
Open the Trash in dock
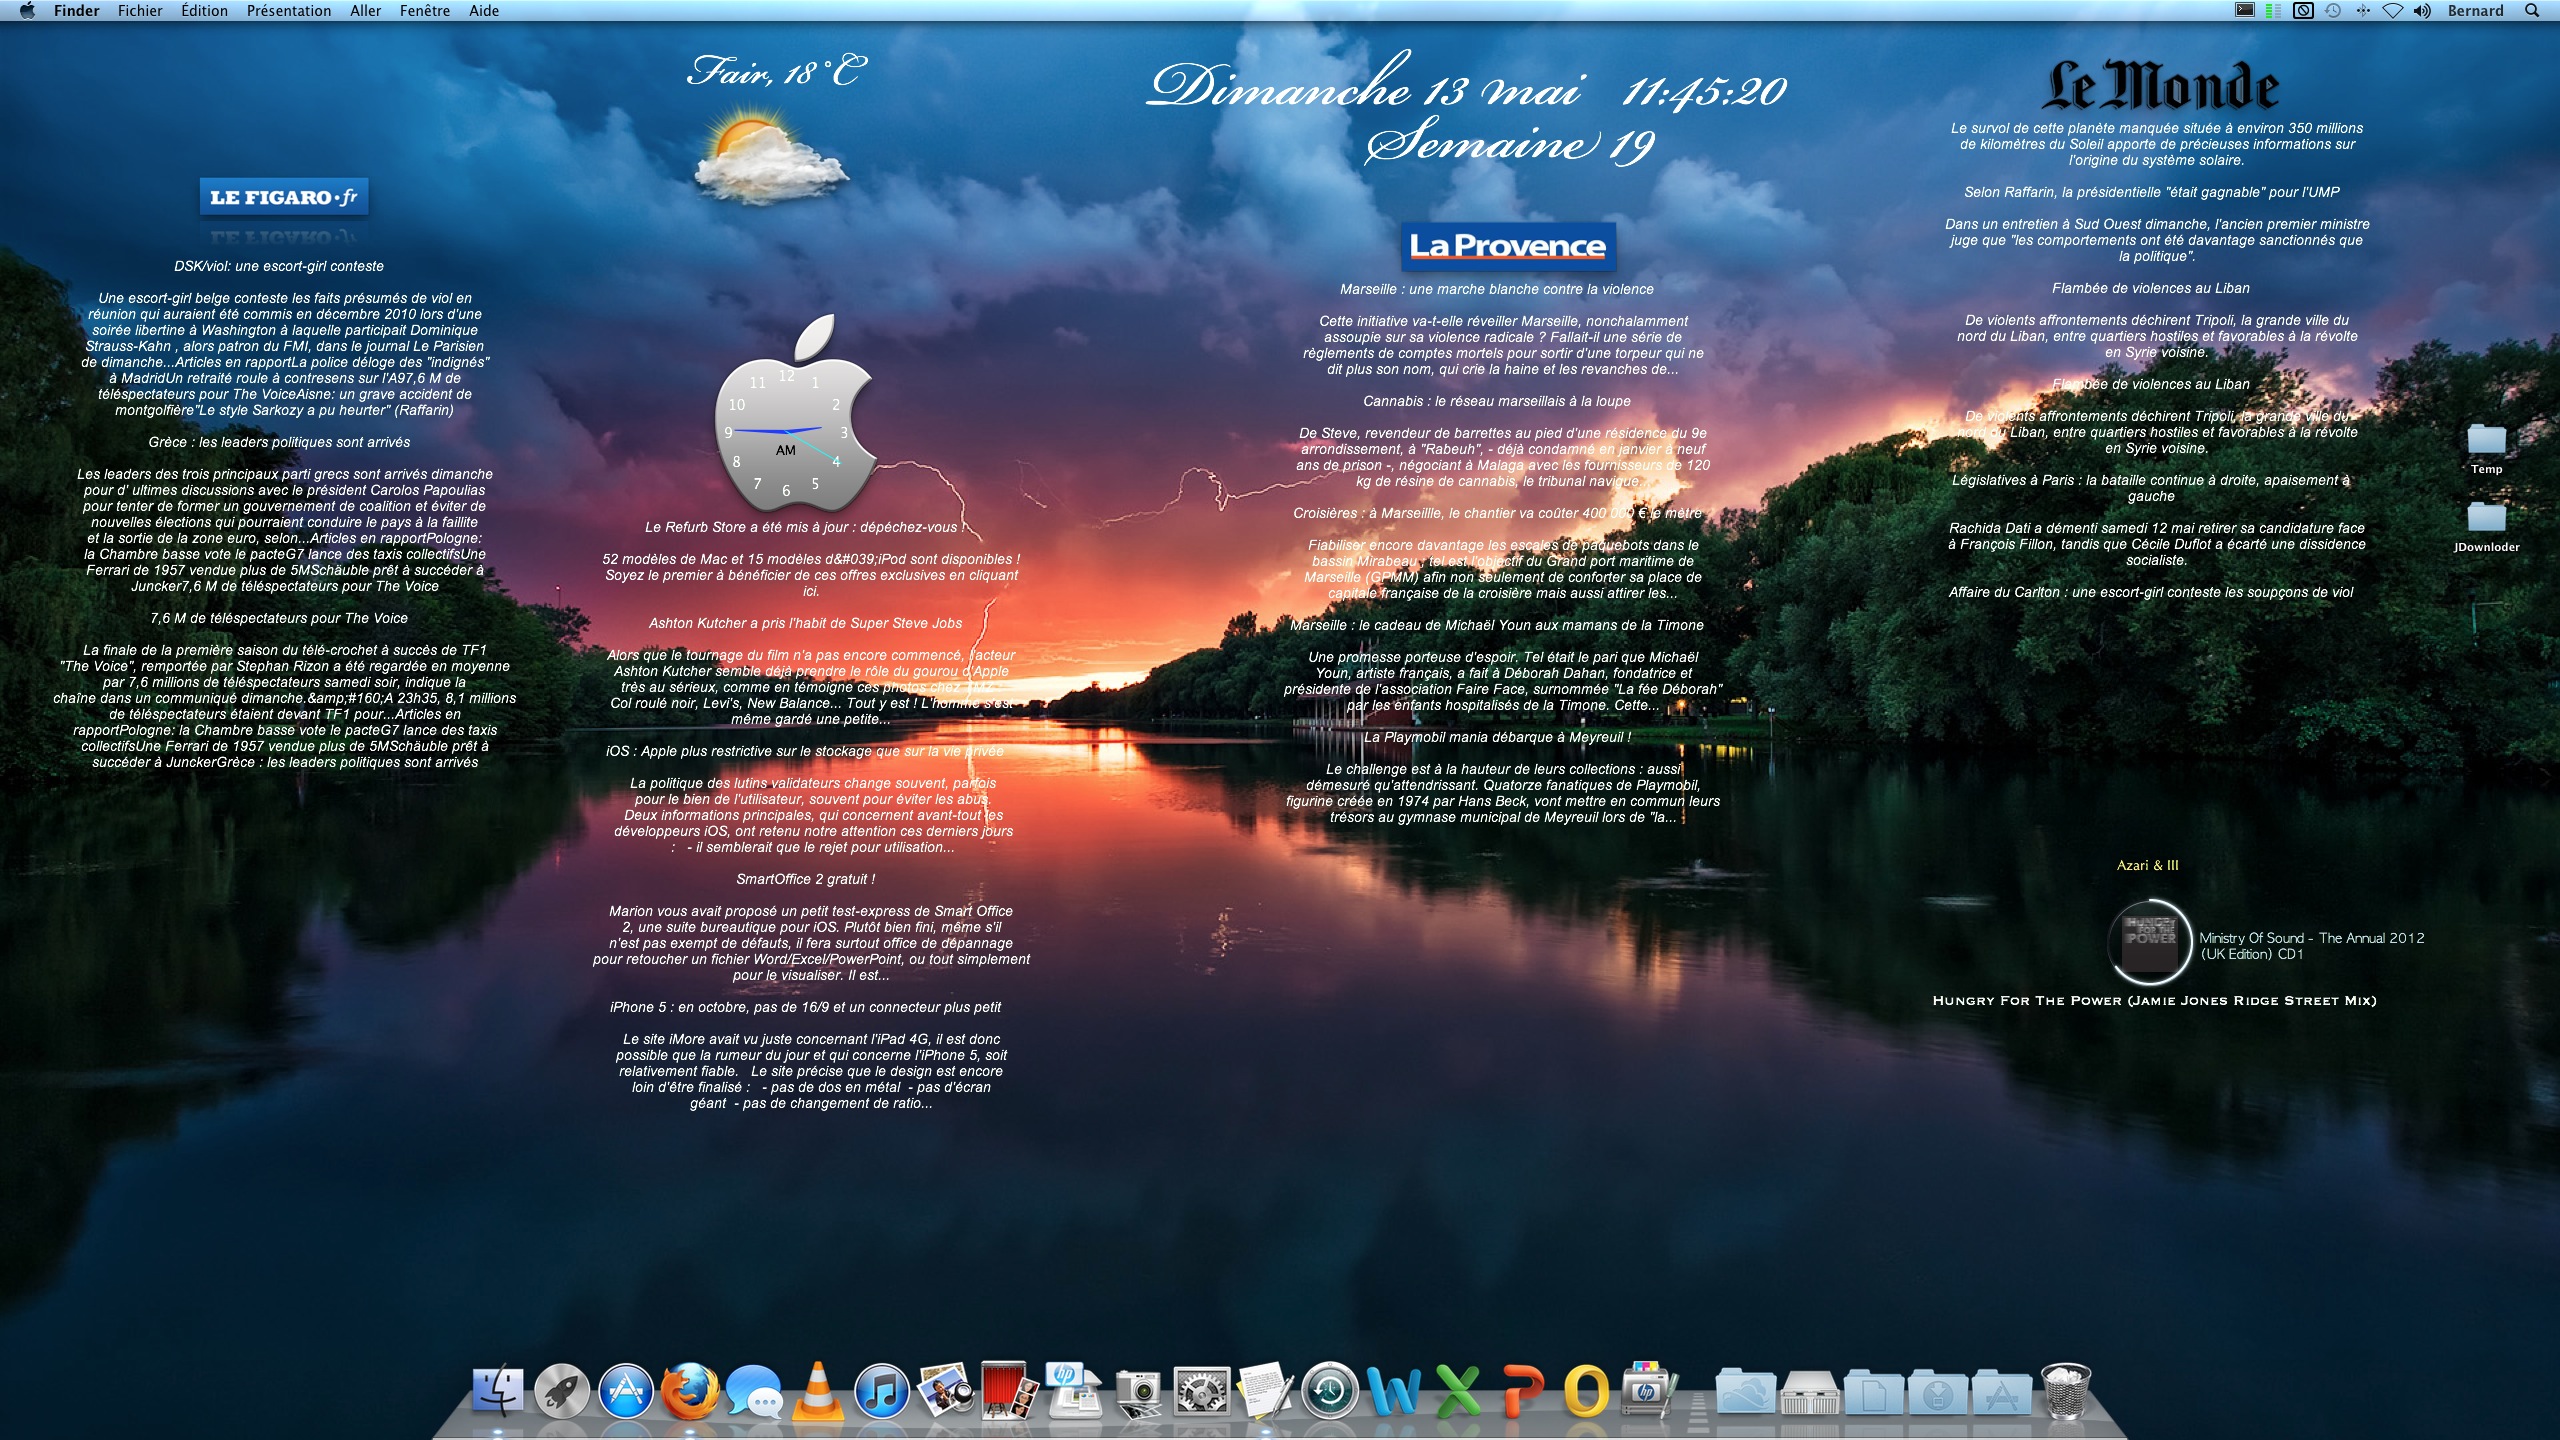point(2066,1390)
